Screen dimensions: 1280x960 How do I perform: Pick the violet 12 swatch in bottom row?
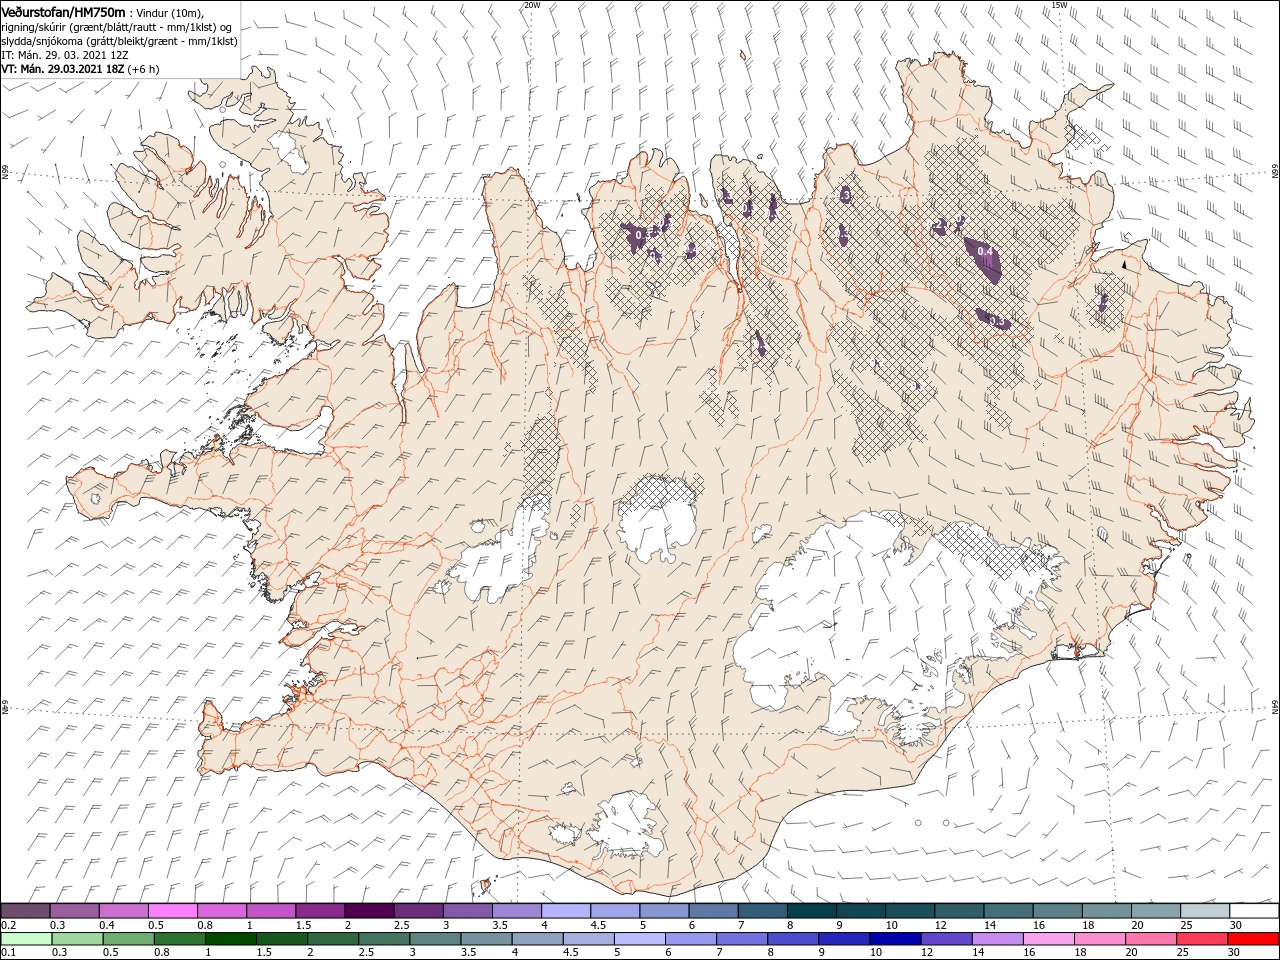coord(946,939)
